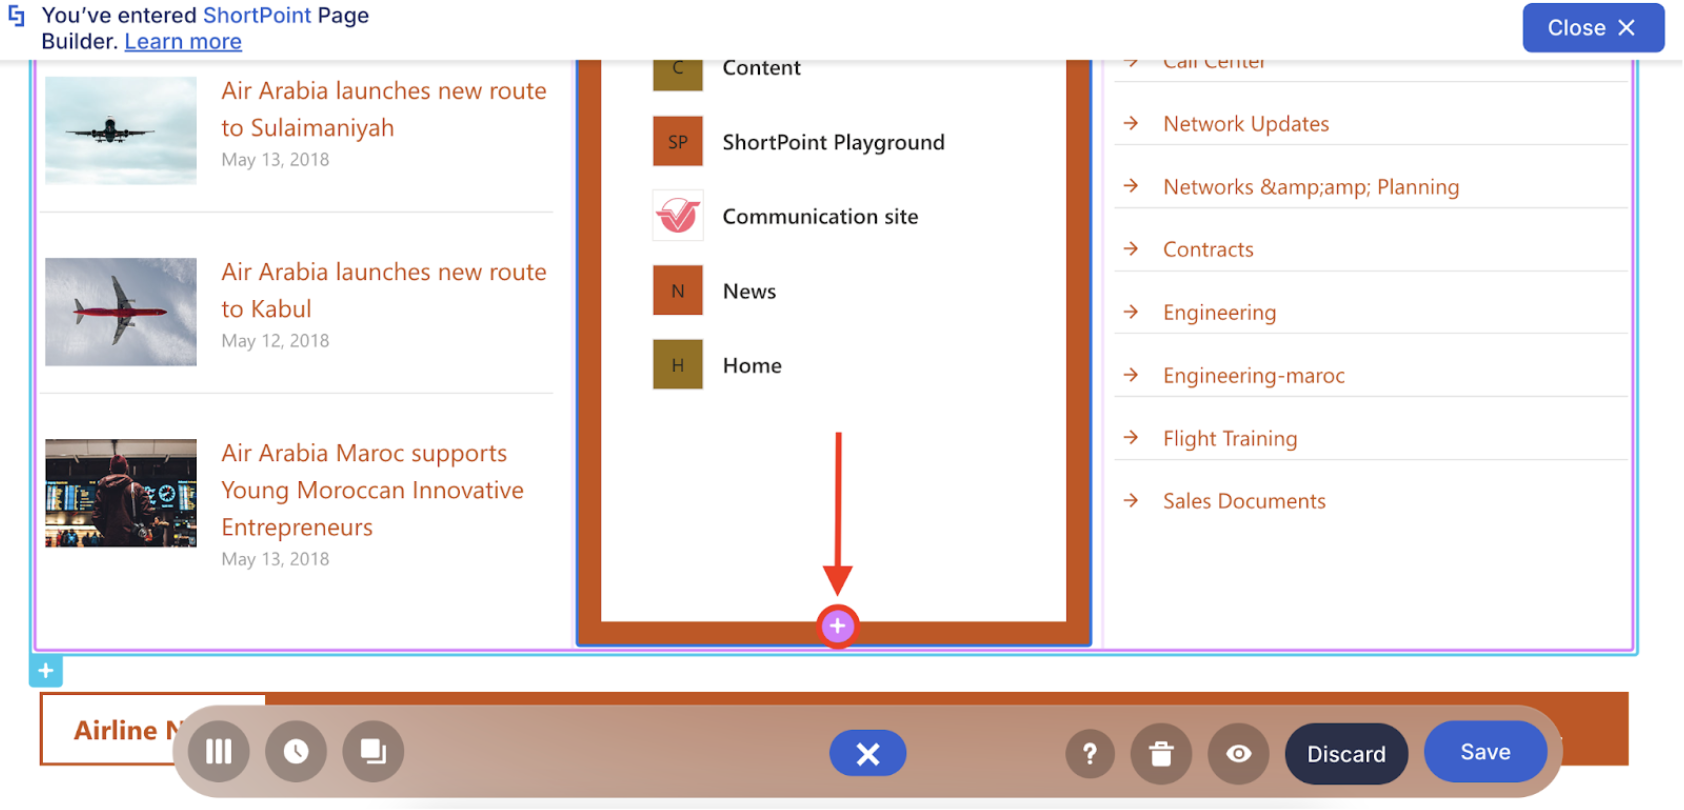Open the Content site link
Viewport: 1684px width, 810px height.
pos(761,68)
